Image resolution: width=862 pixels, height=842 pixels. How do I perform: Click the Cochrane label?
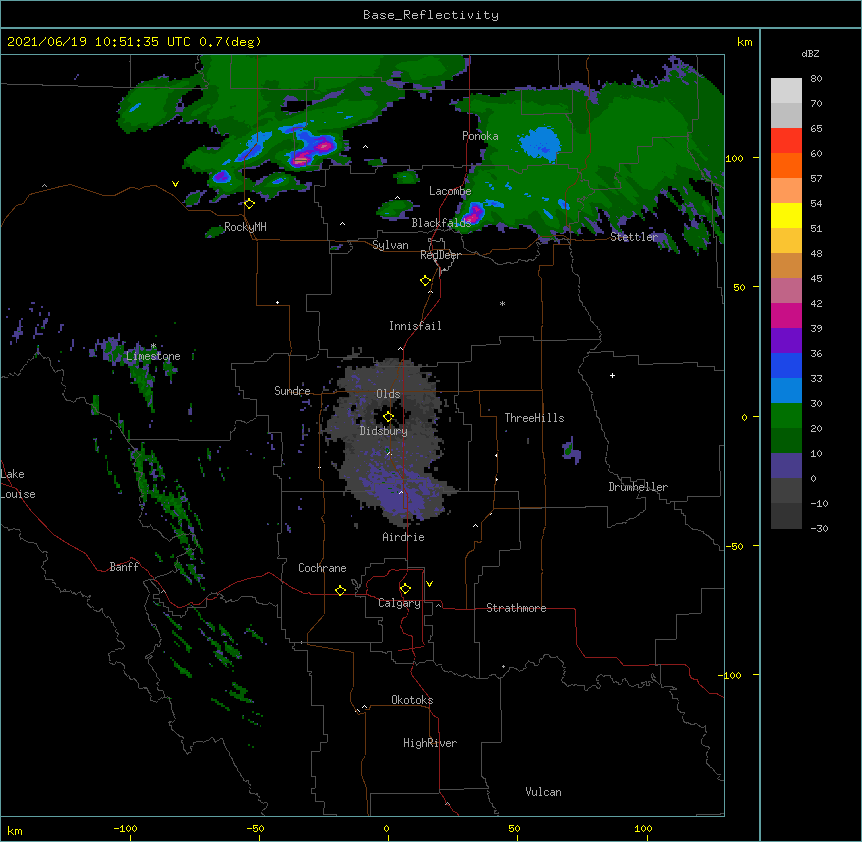[x=322, y=568]
